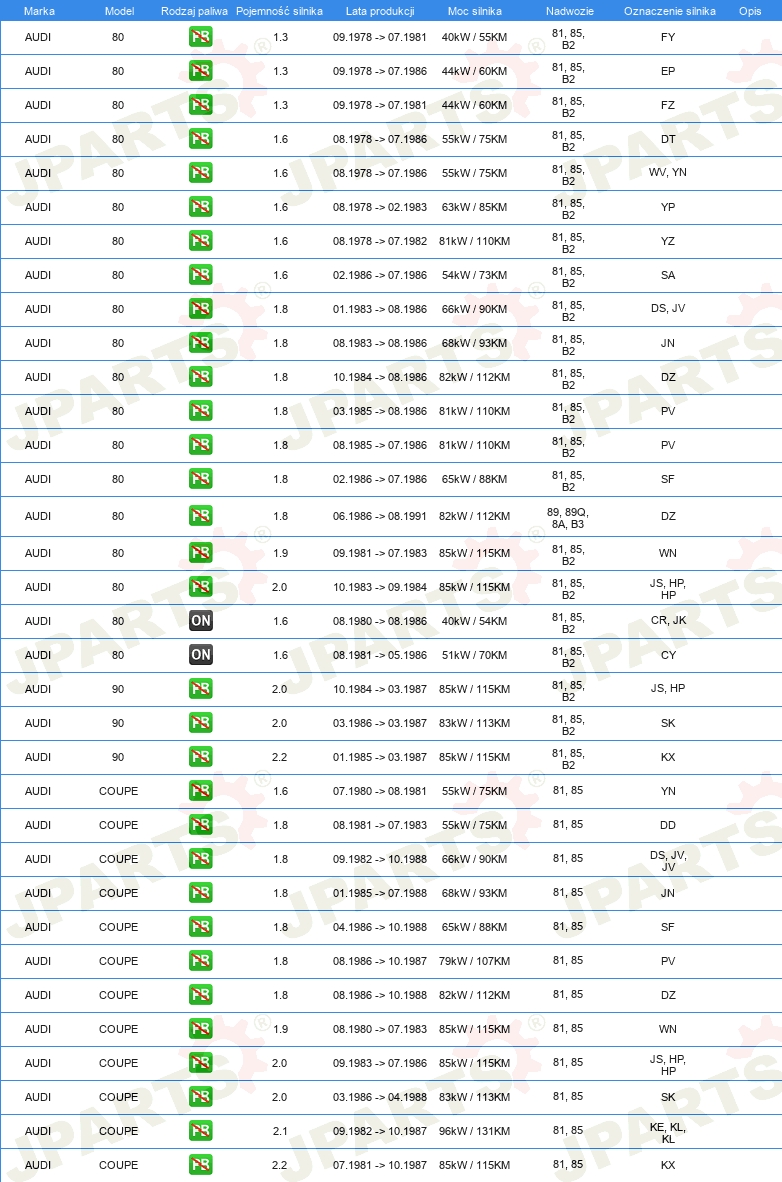The width and height of the screenshot is (782, 1182).
Task: Click the 2.1 engine capacity cell
Action: (x=280, y=1131)
